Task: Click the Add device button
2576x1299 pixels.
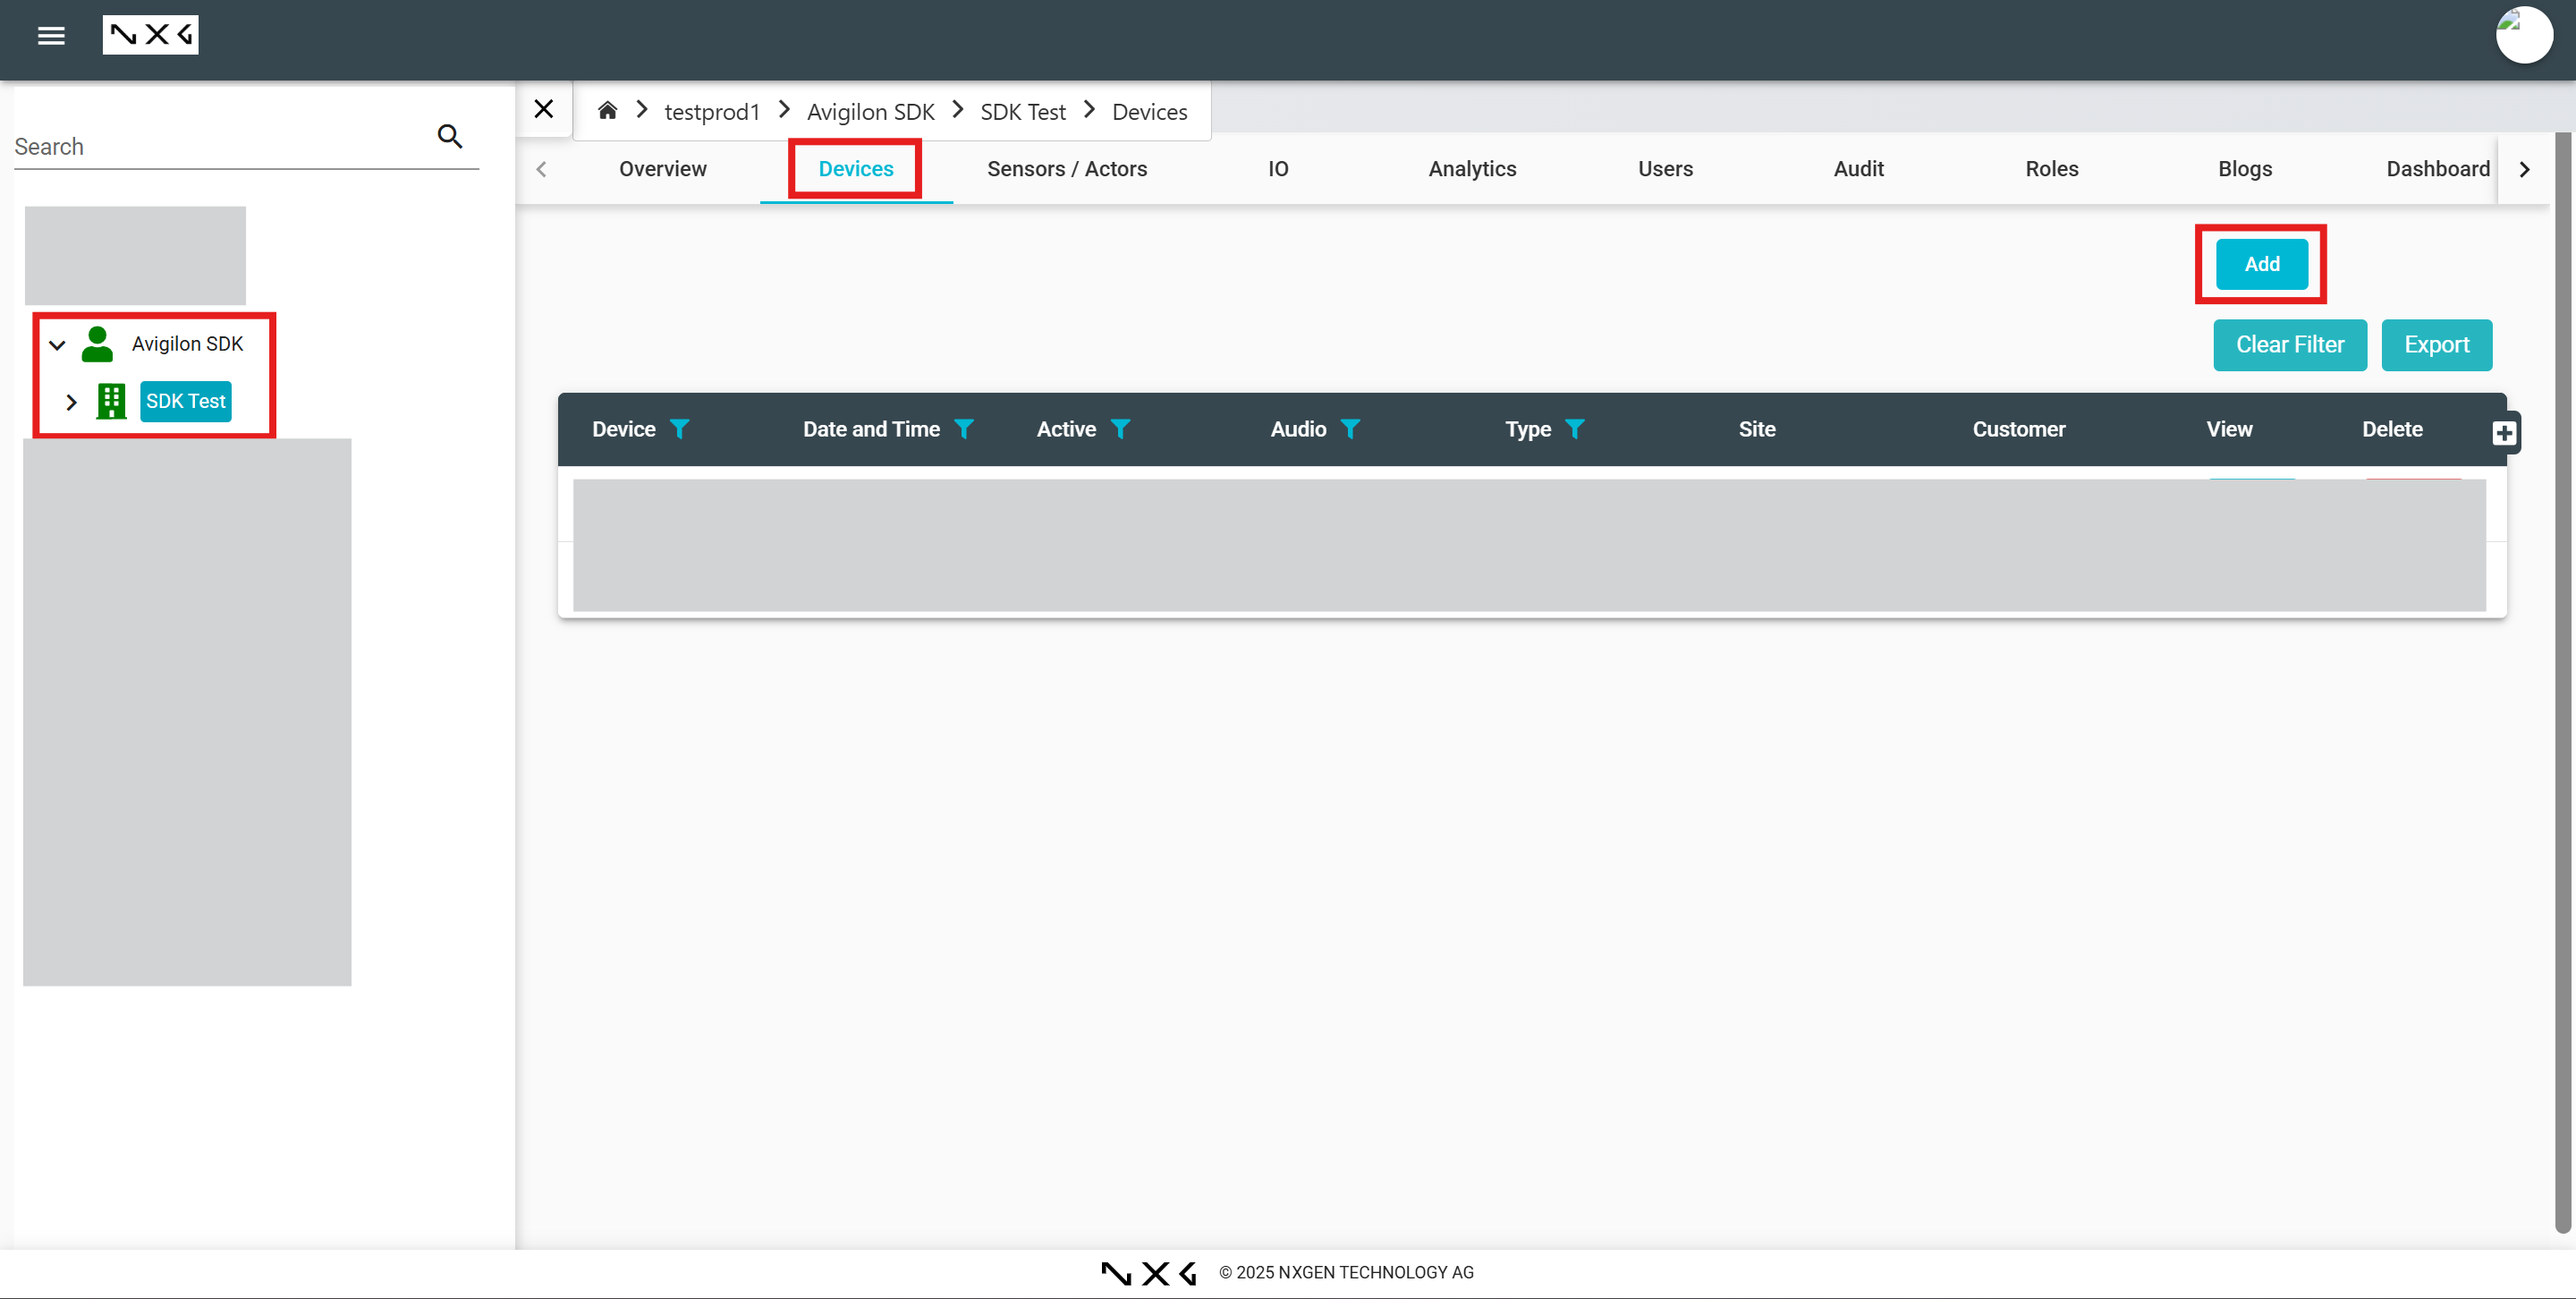Action: pos(2261,264)
